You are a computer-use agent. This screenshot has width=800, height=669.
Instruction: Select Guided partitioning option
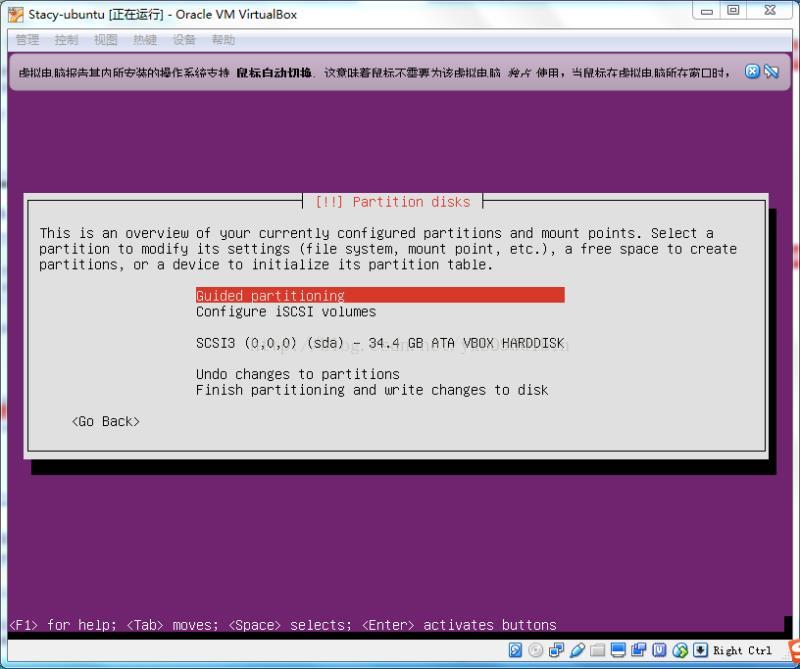tap(380, 295)
